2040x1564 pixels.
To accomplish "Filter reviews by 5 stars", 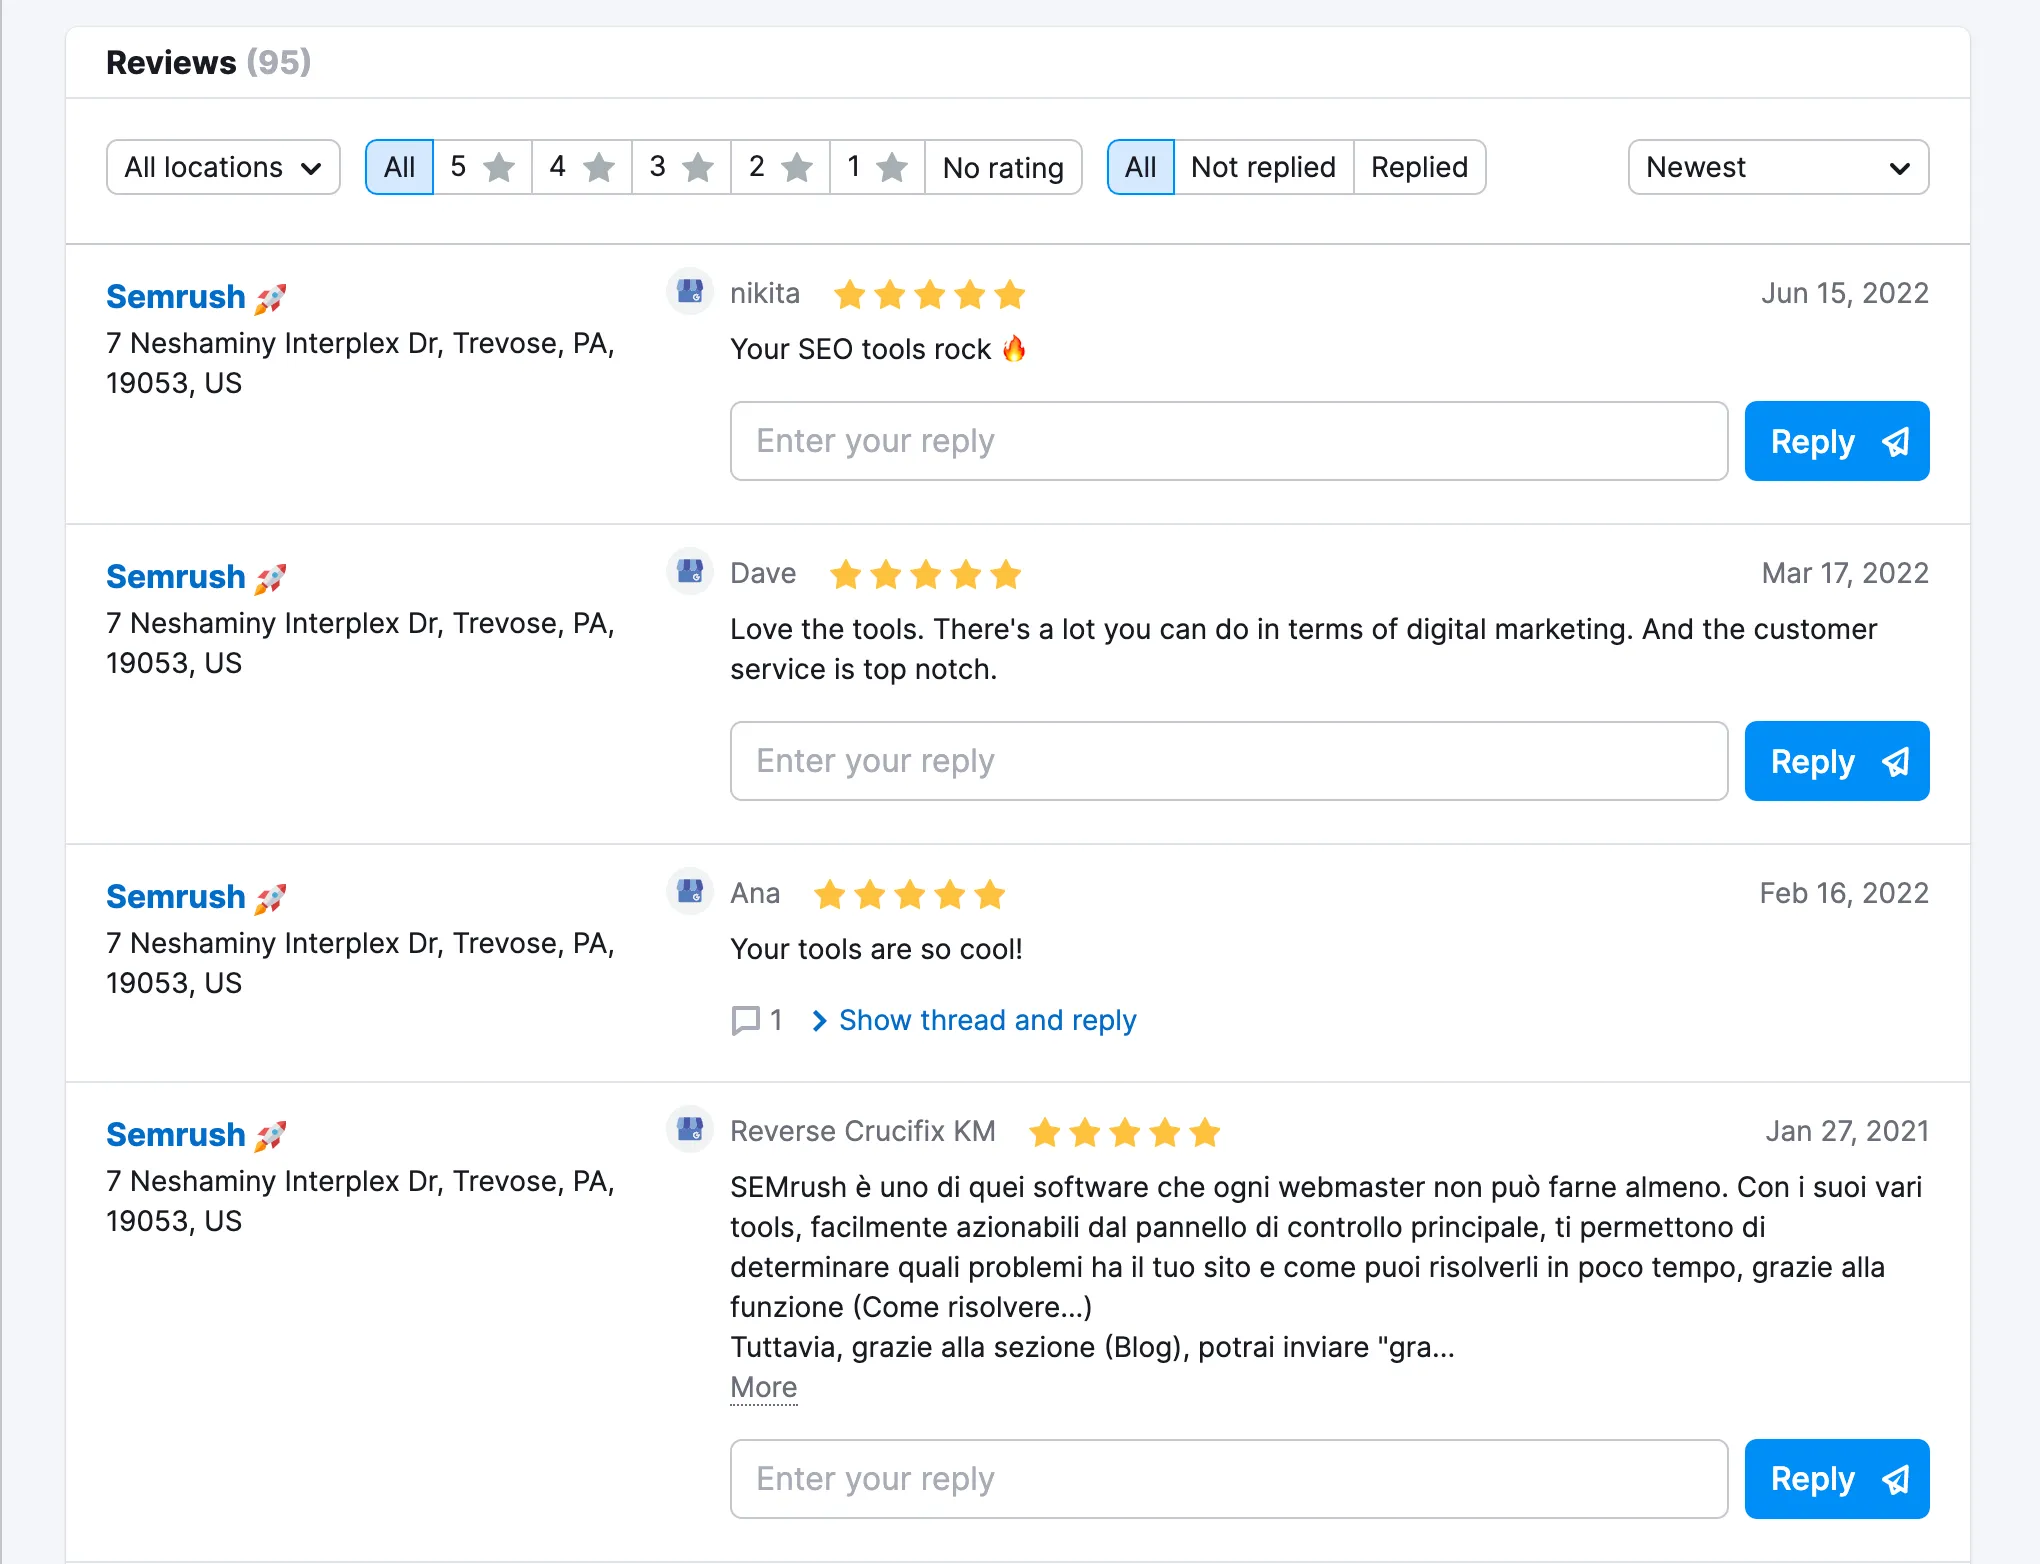I will coord(483,167).
